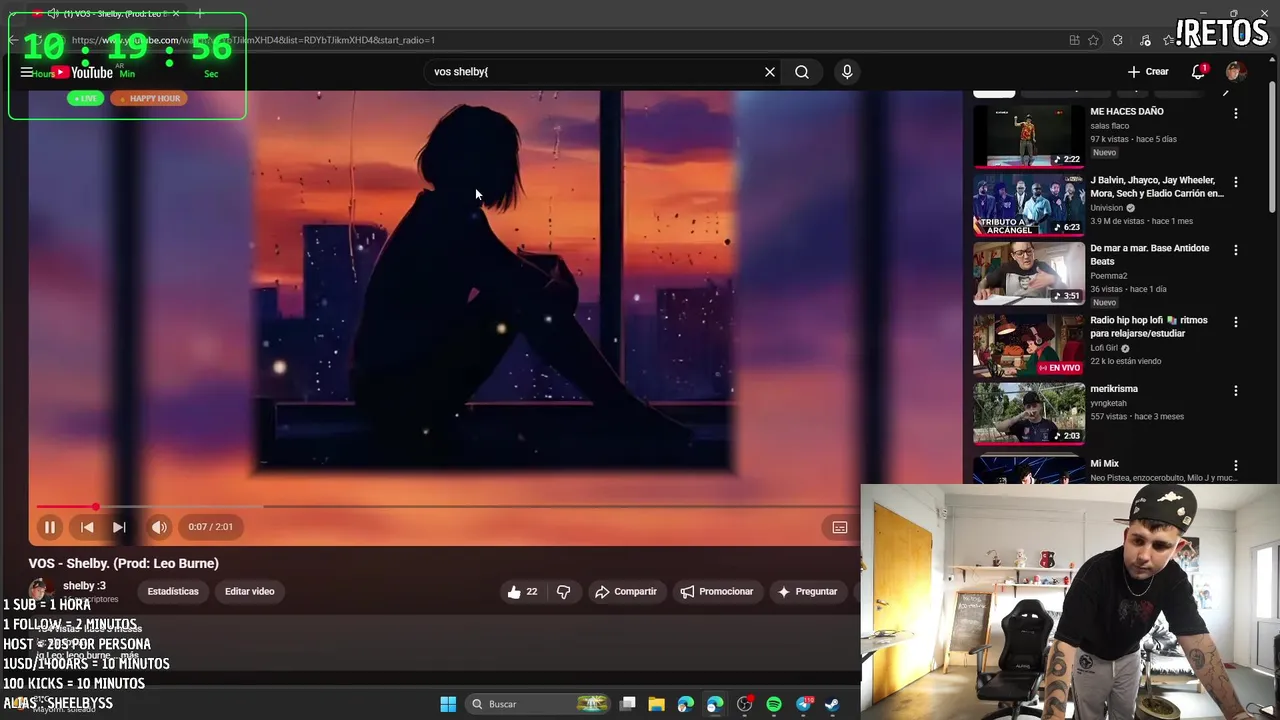The width and height of the screenshot is (1280, 720).
Task: Open Estadísticas for this video
Action: (x=173, y=592)
